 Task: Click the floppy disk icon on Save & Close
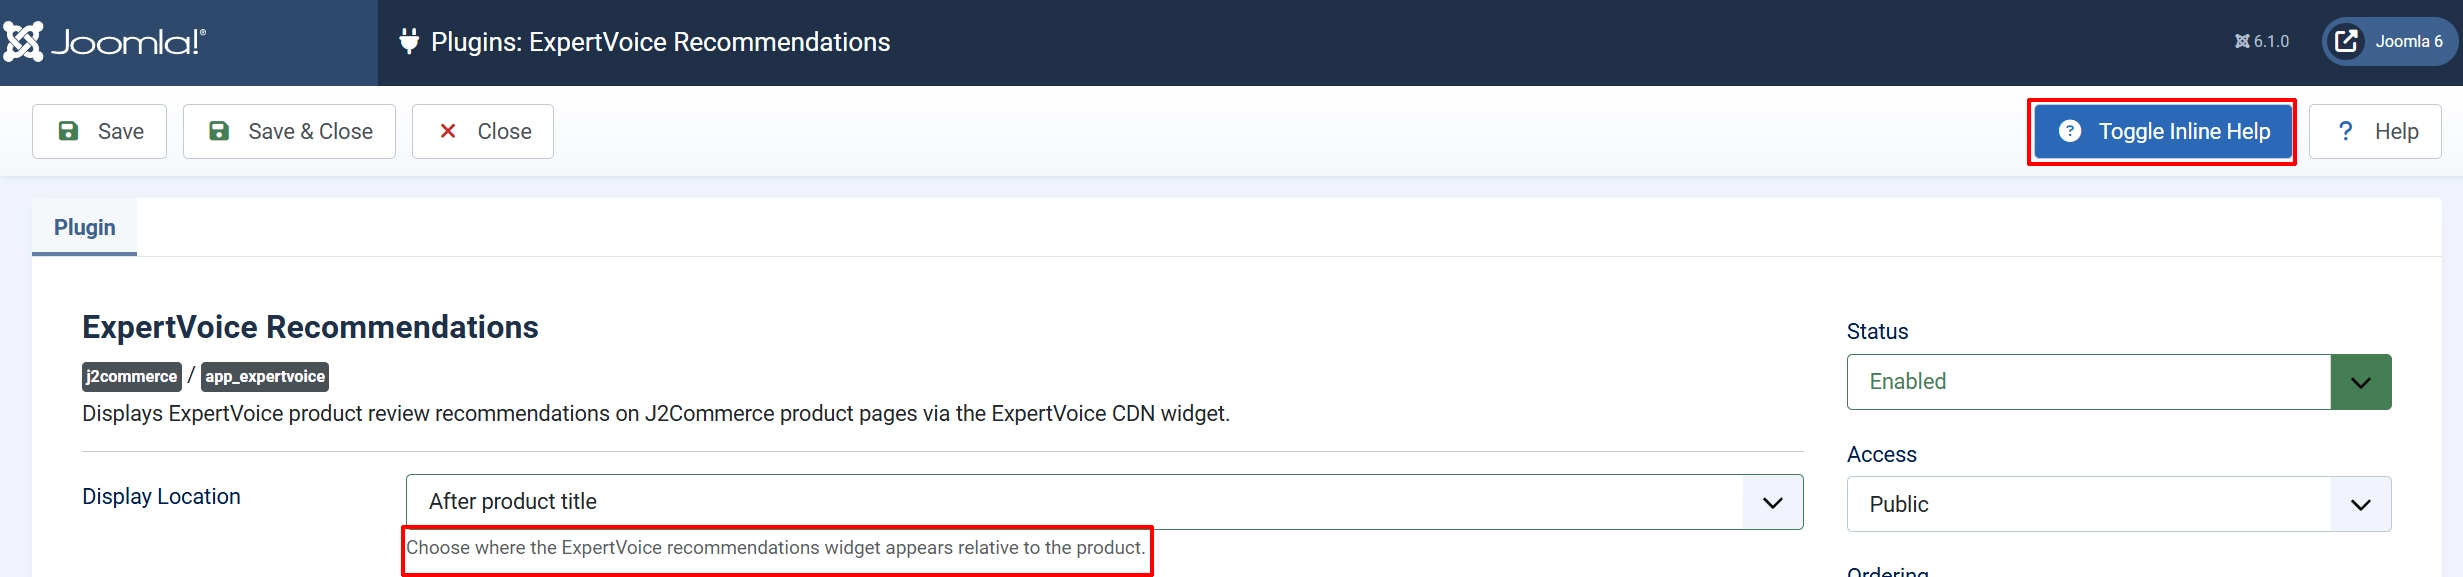(219, 131)
